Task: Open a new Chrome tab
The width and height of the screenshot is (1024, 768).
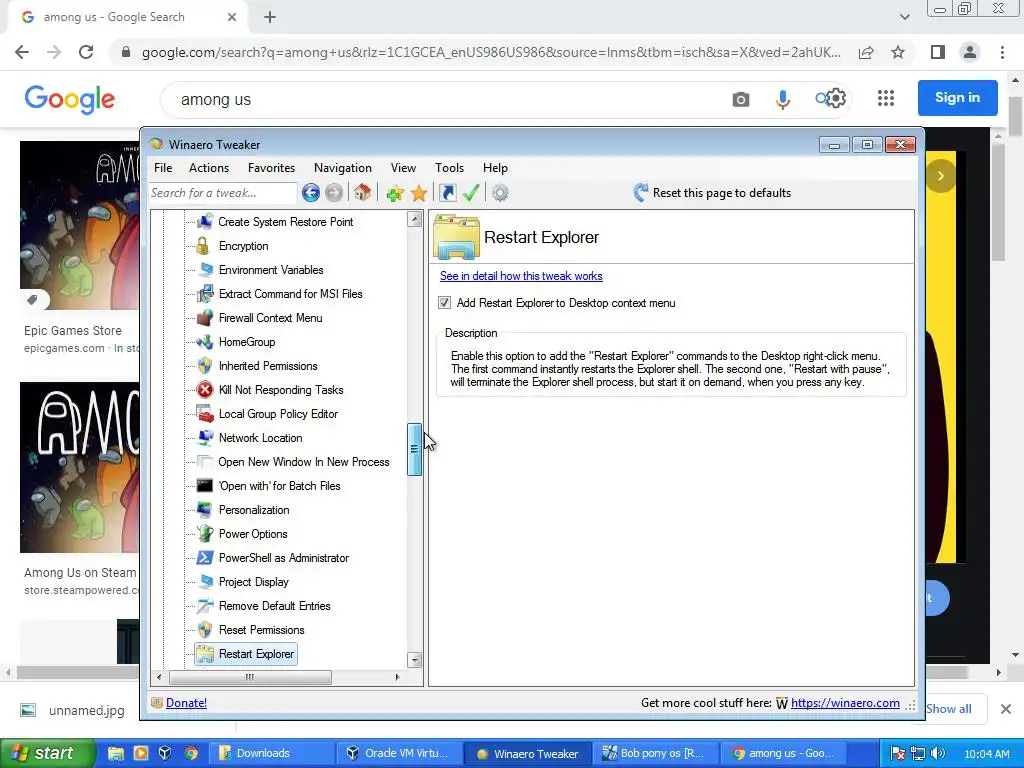Action: tap(270, 17)
